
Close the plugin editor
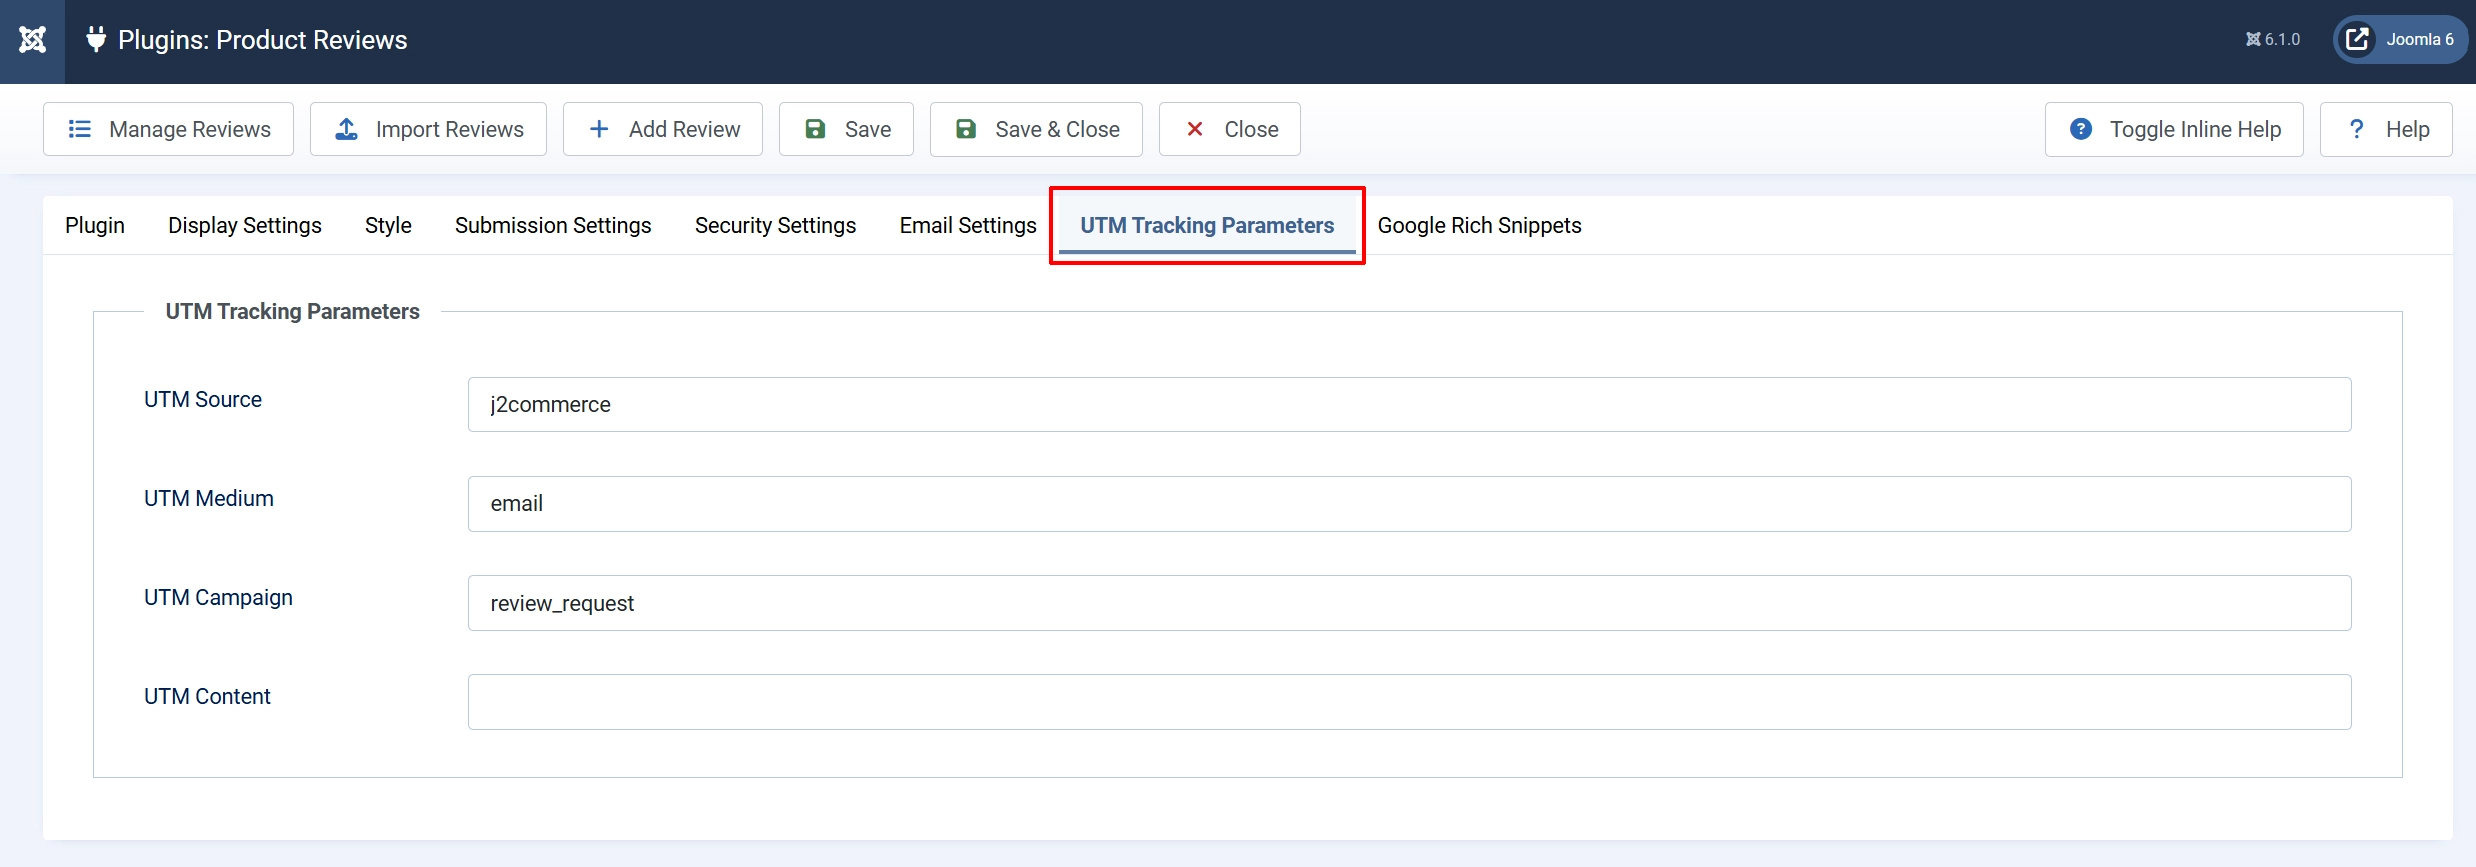point(1230,129)
